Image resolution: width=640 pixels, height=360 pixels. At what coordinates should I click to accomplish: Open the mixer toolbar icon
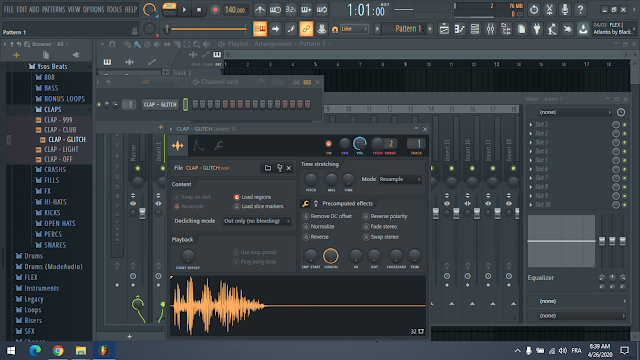(x=490, y=29)
